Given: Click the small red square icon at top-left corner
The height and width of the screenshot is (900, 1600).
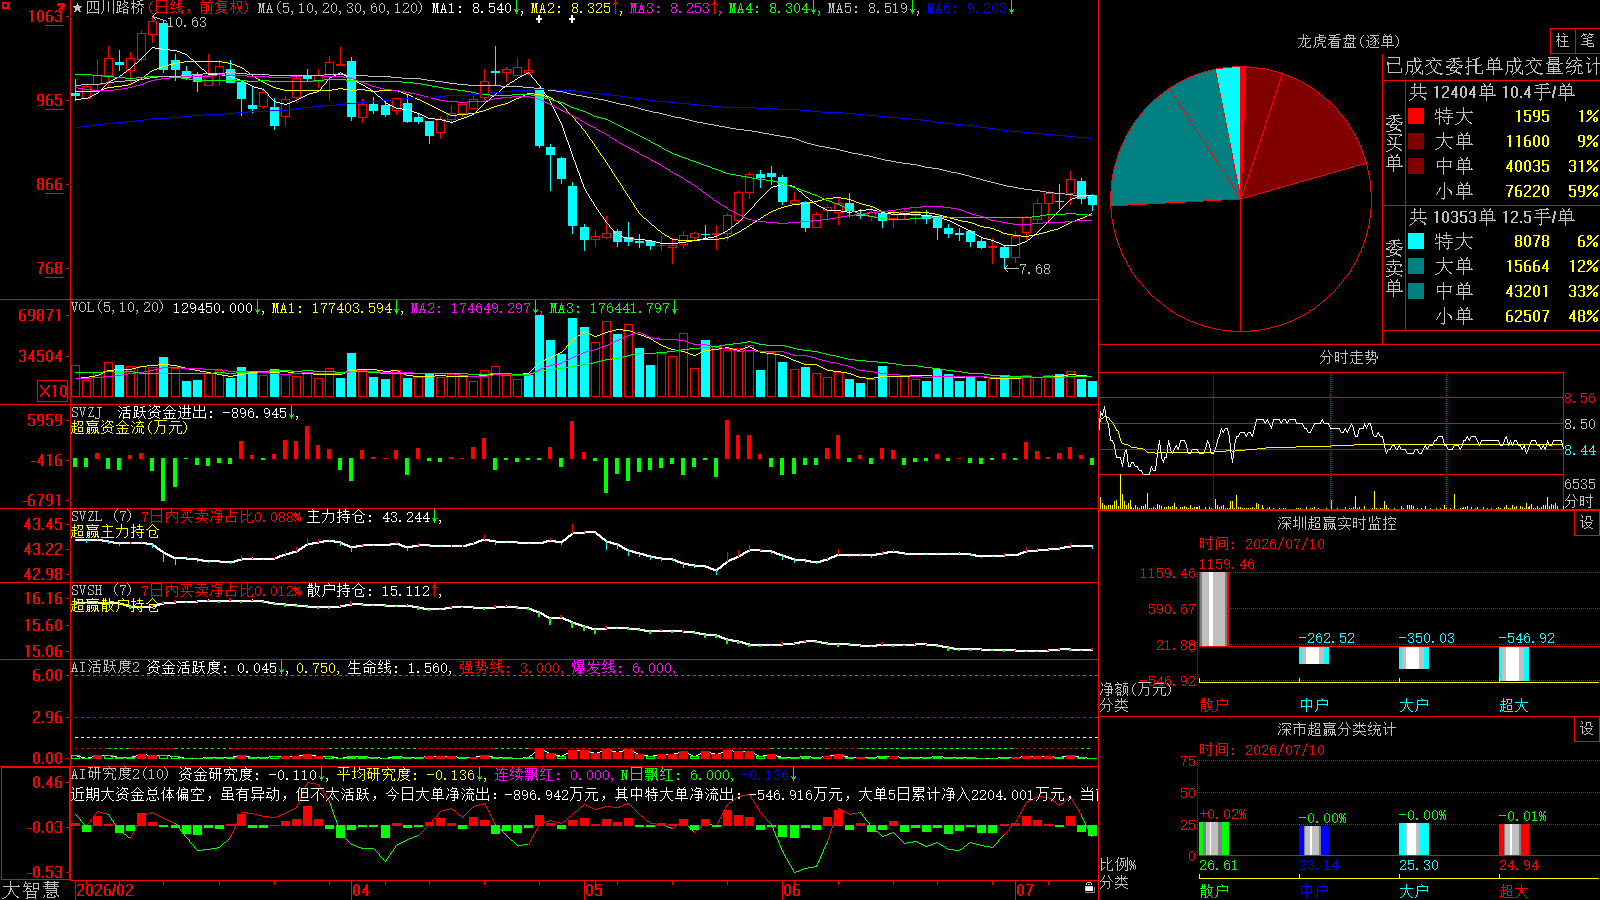Looking at the screenshot, I should coord(6,5).
